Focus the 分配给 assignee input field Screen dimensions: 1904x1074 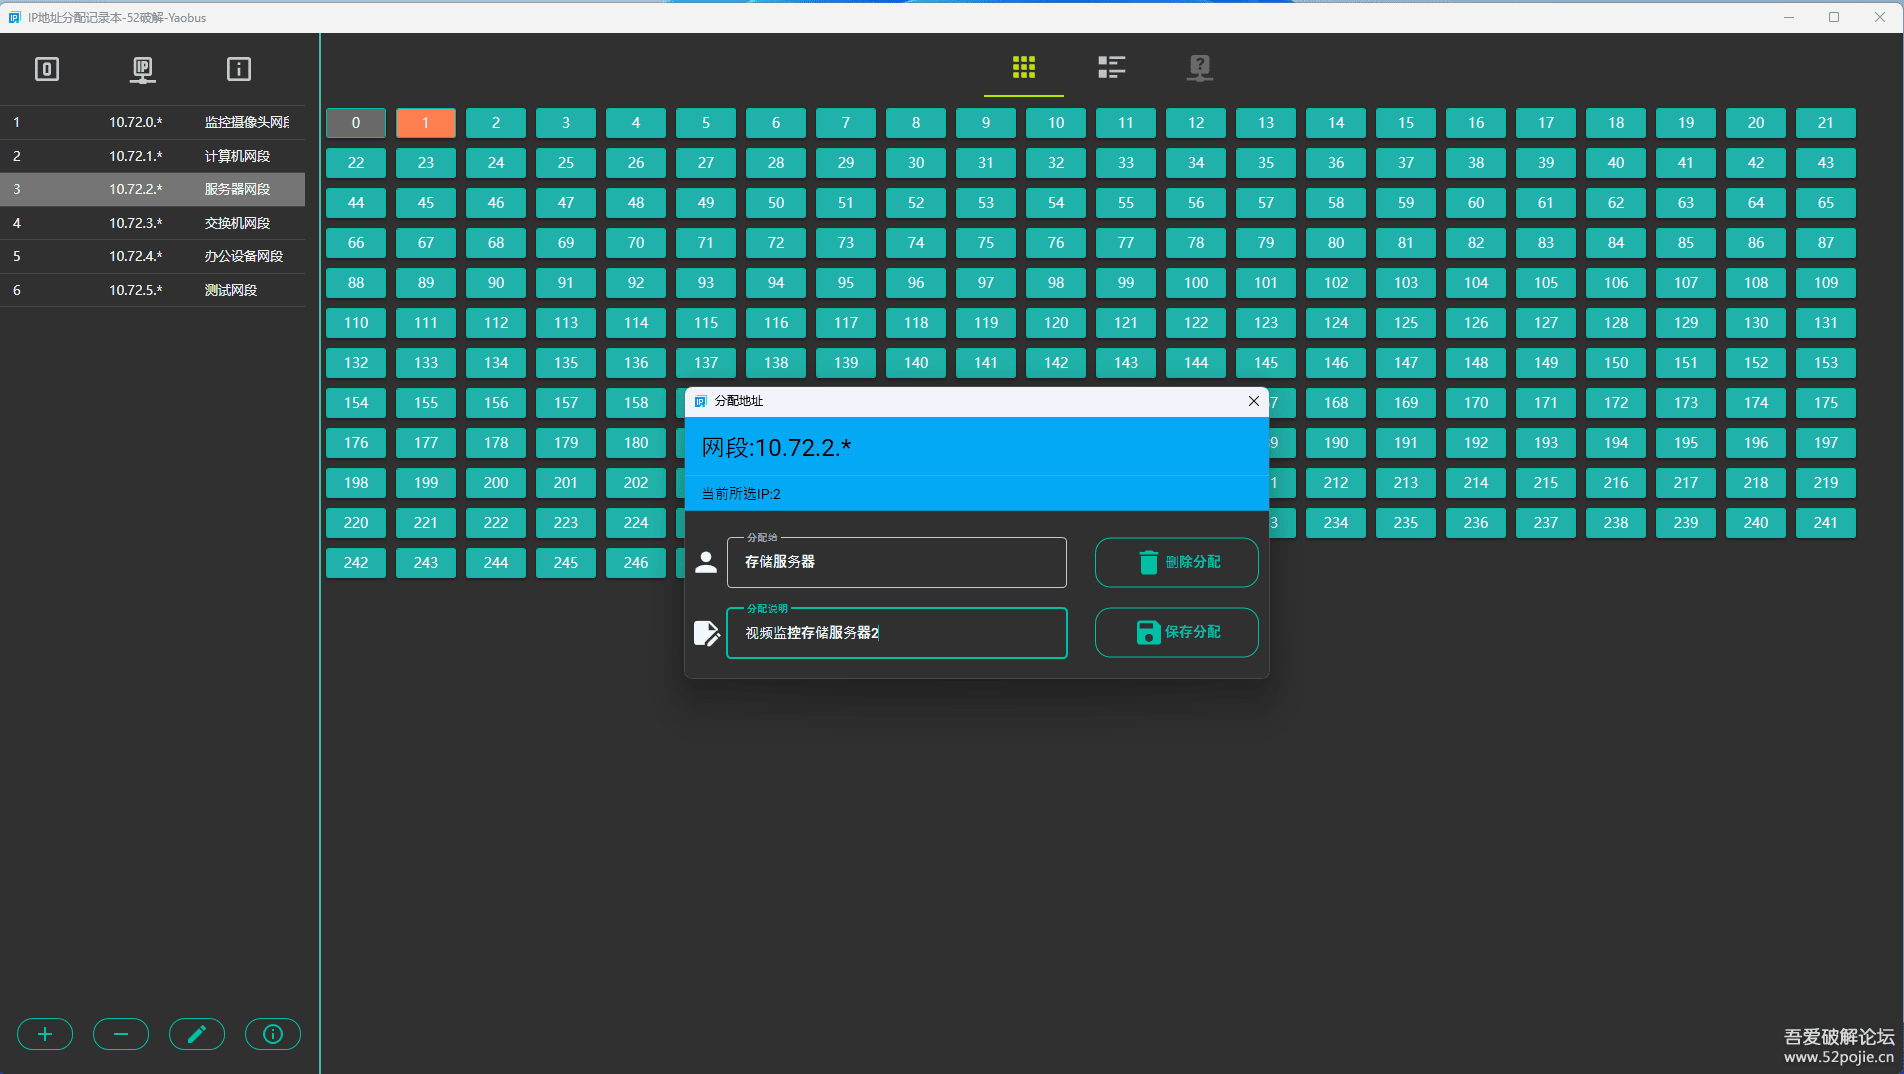(x=896, y=563)
